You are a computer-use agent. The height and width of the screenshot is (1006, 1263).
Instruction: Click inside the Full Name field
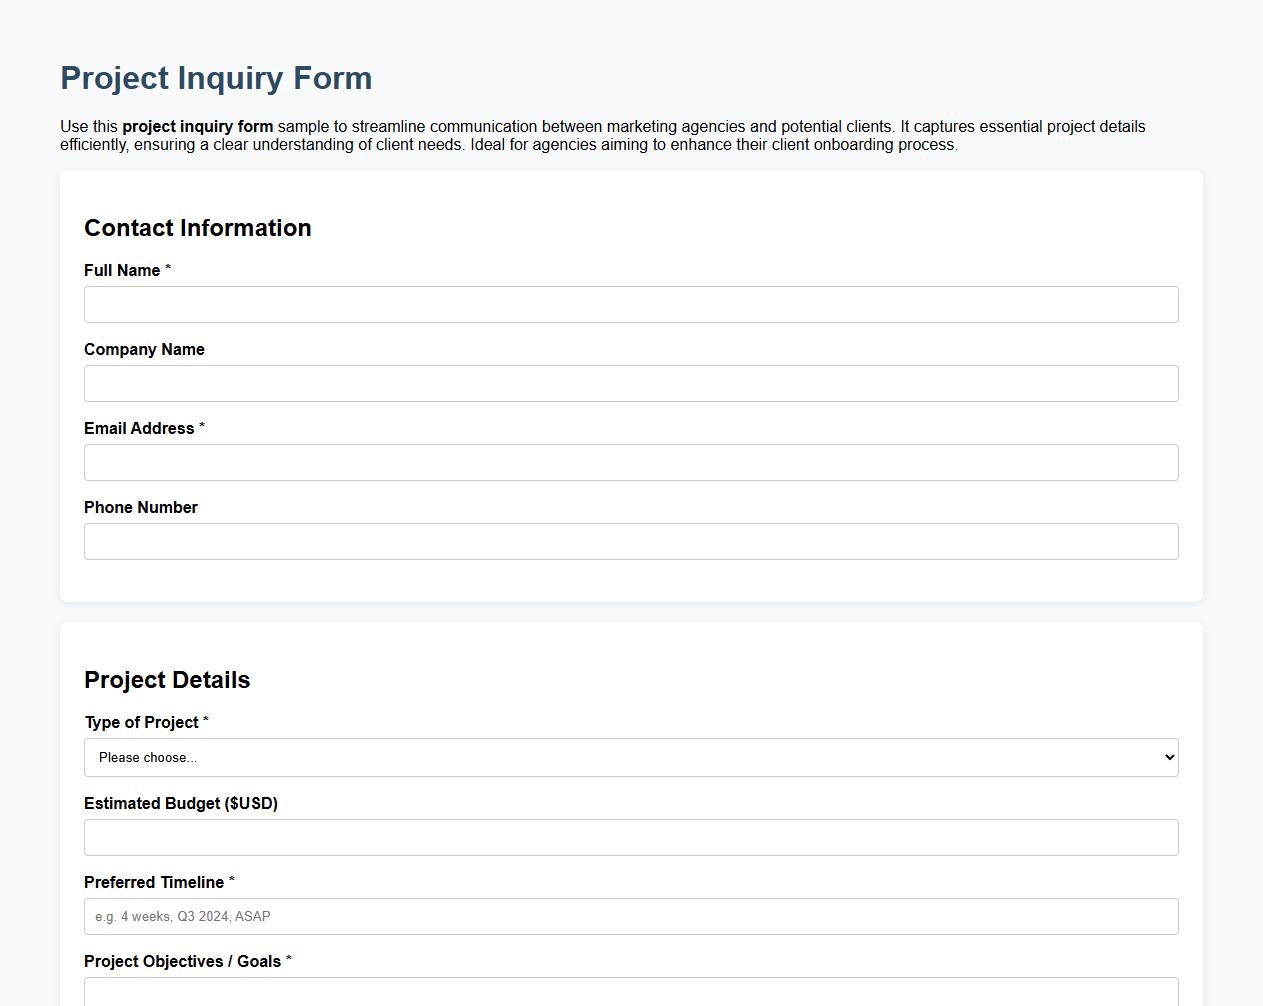pyautogui.click(x=631, y=304)
